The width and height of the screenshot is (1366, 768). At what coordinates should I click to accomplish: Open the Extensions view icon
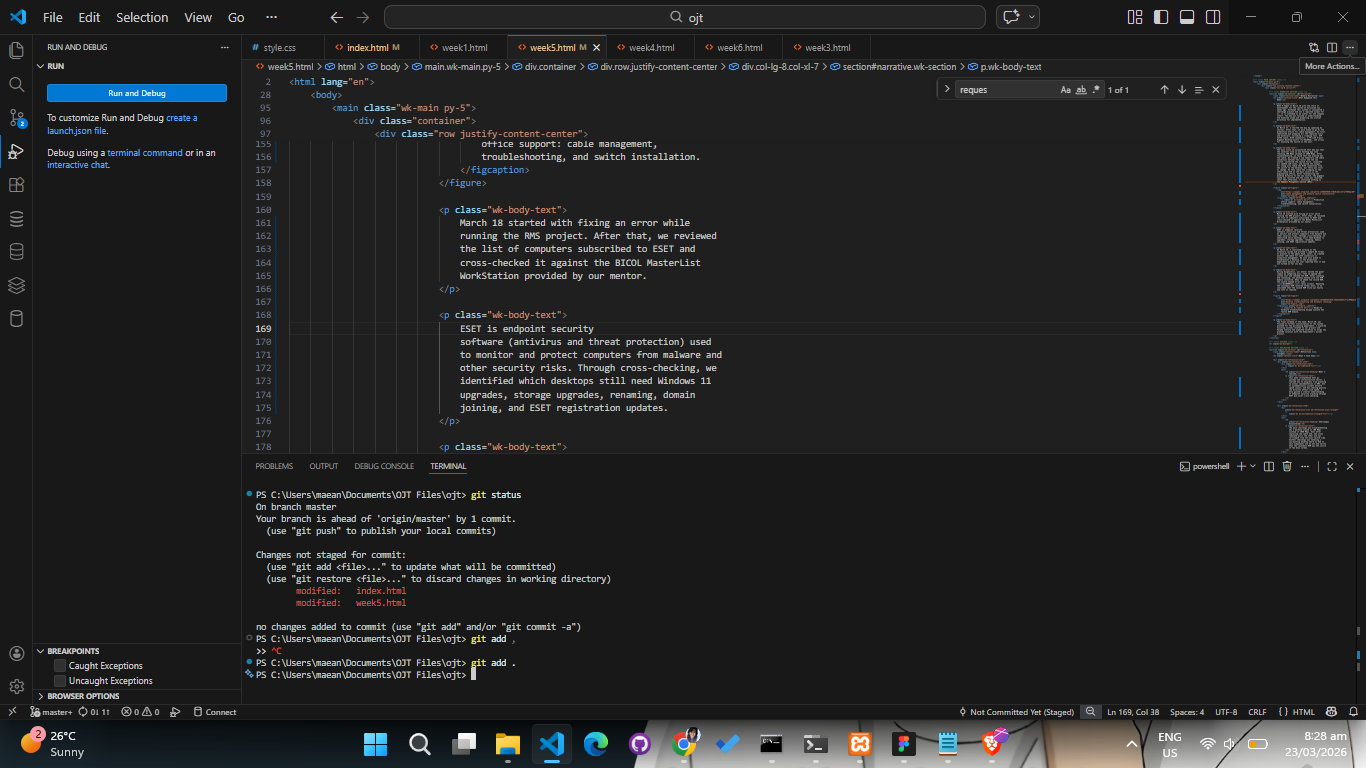tap(16, 185)
